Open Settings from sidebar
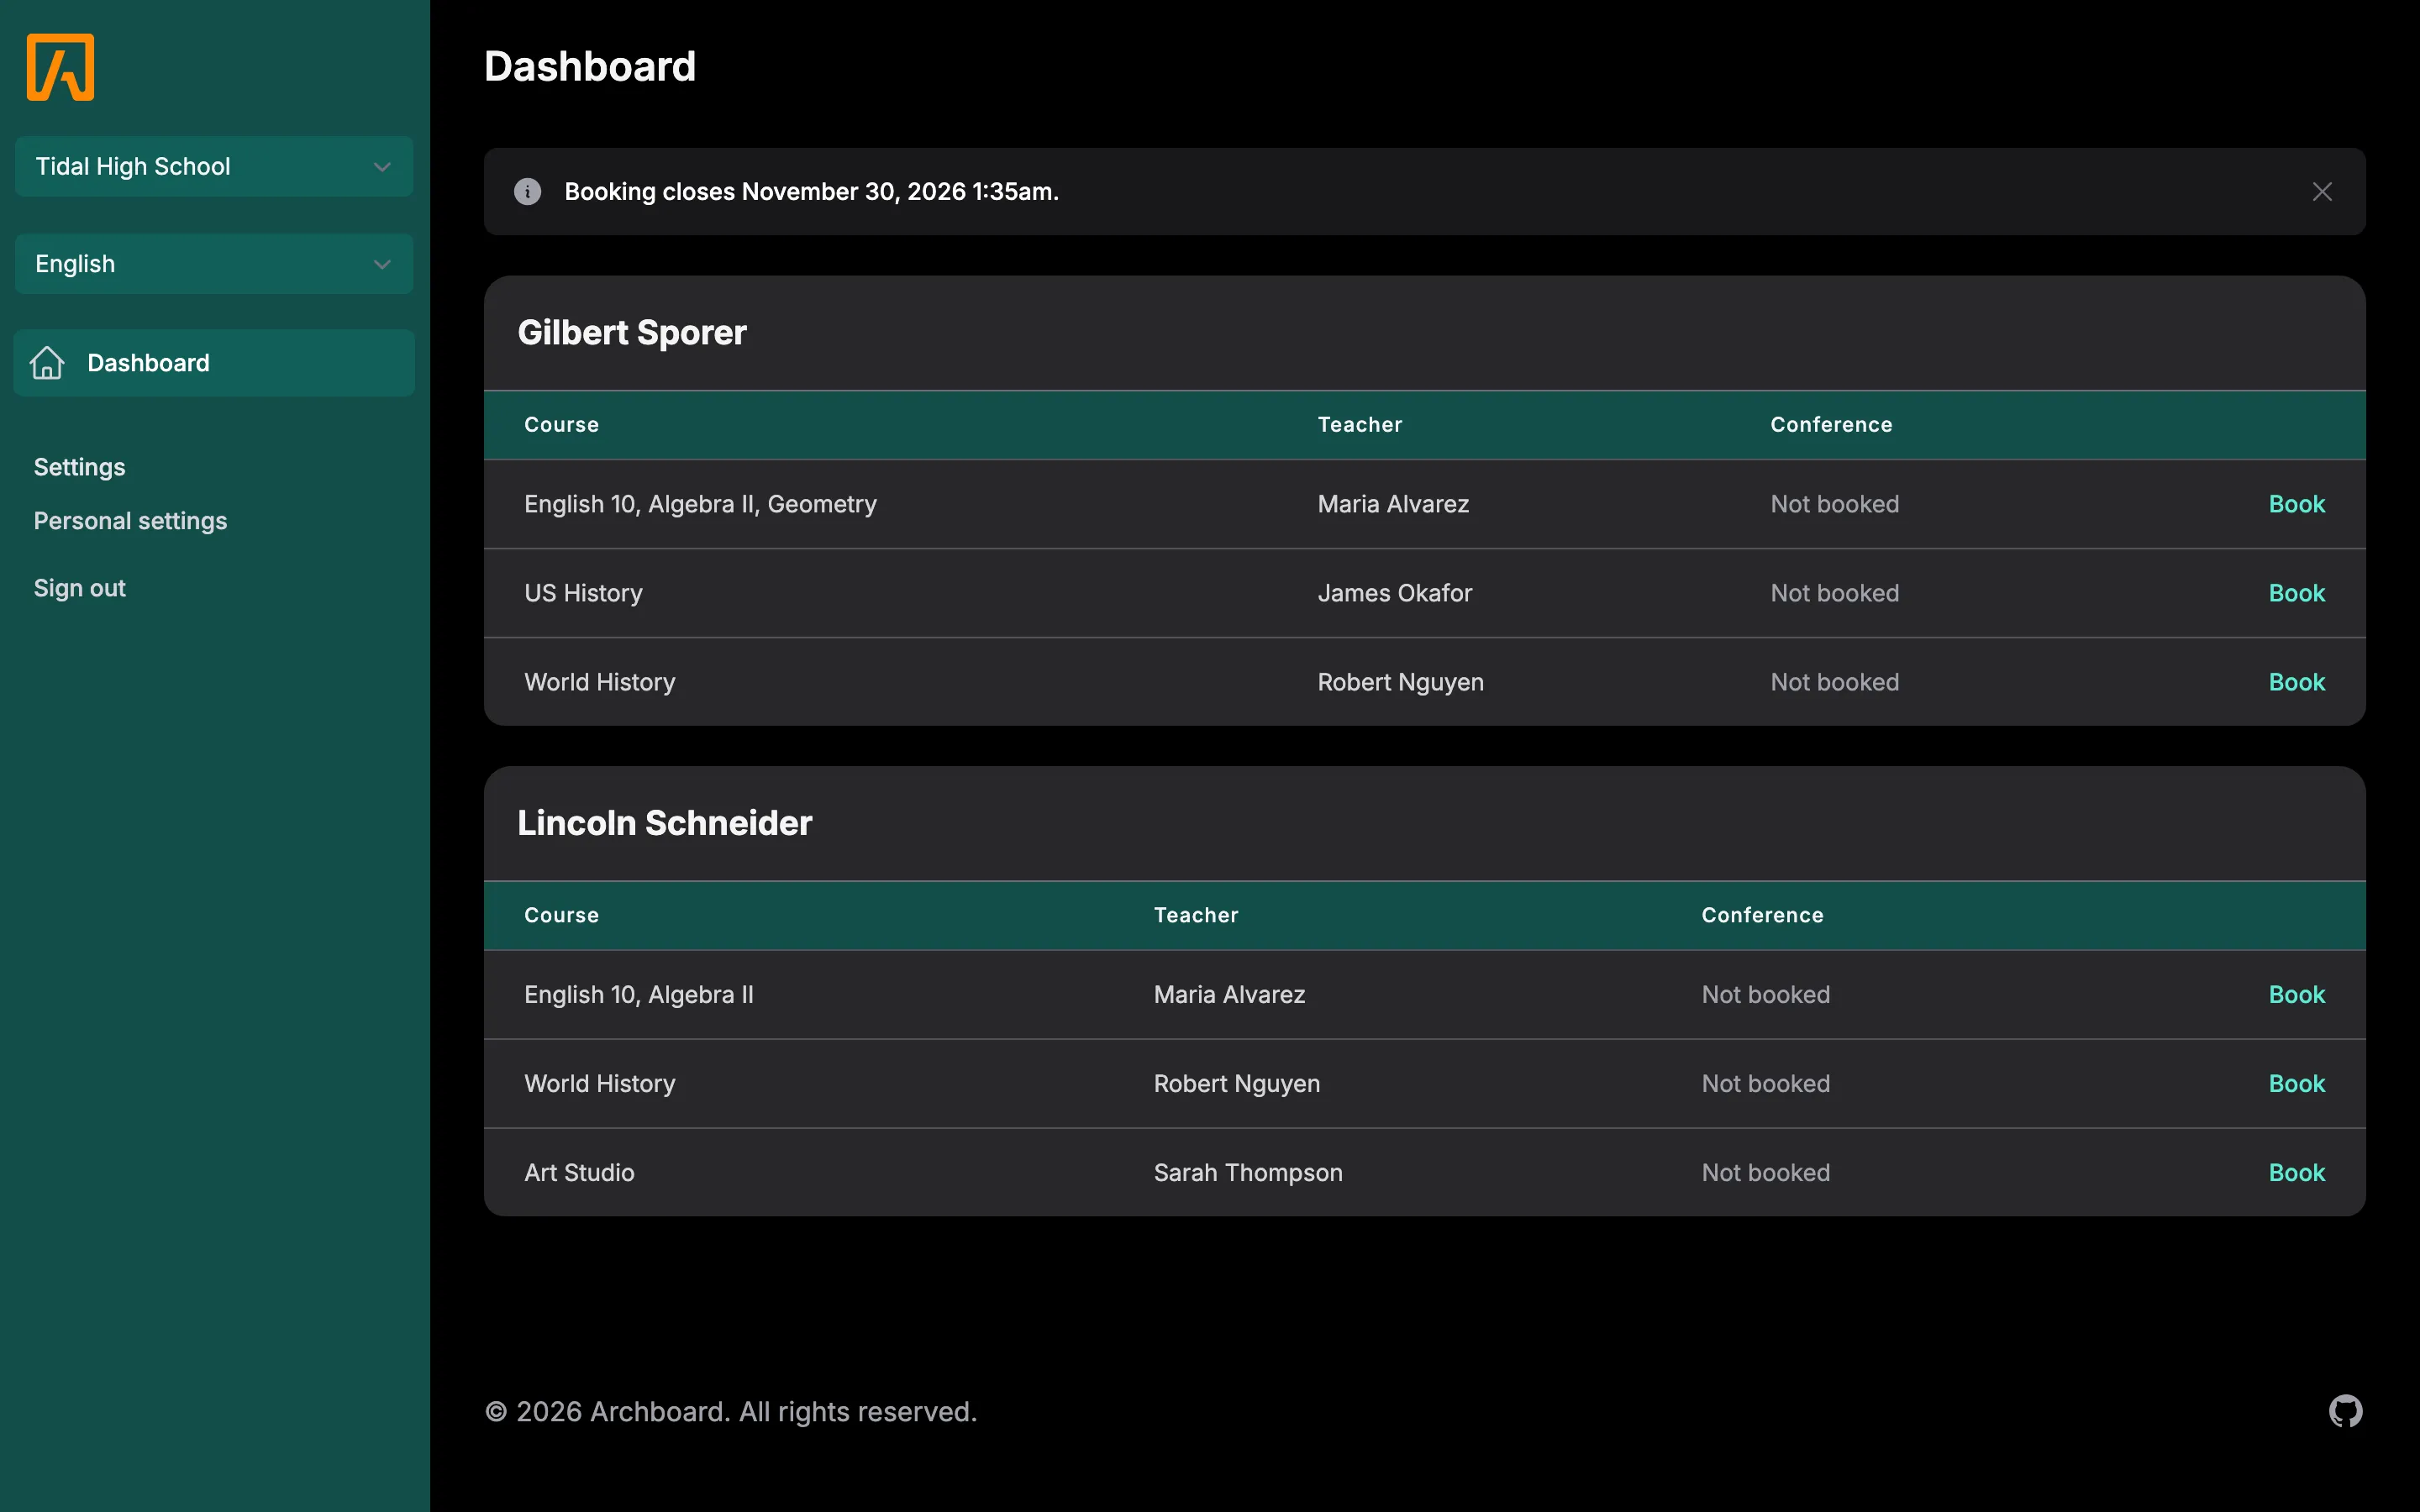Viewport: 2420px width, 1512px height. click(79, 467)
